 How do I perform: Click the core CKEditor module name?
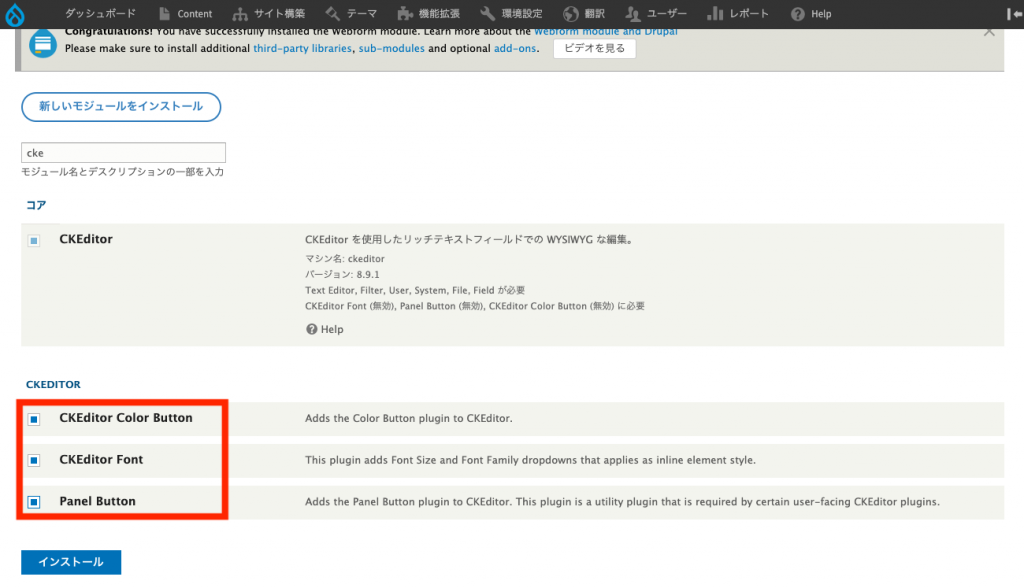pyautogui.click(x=86, y=239)
